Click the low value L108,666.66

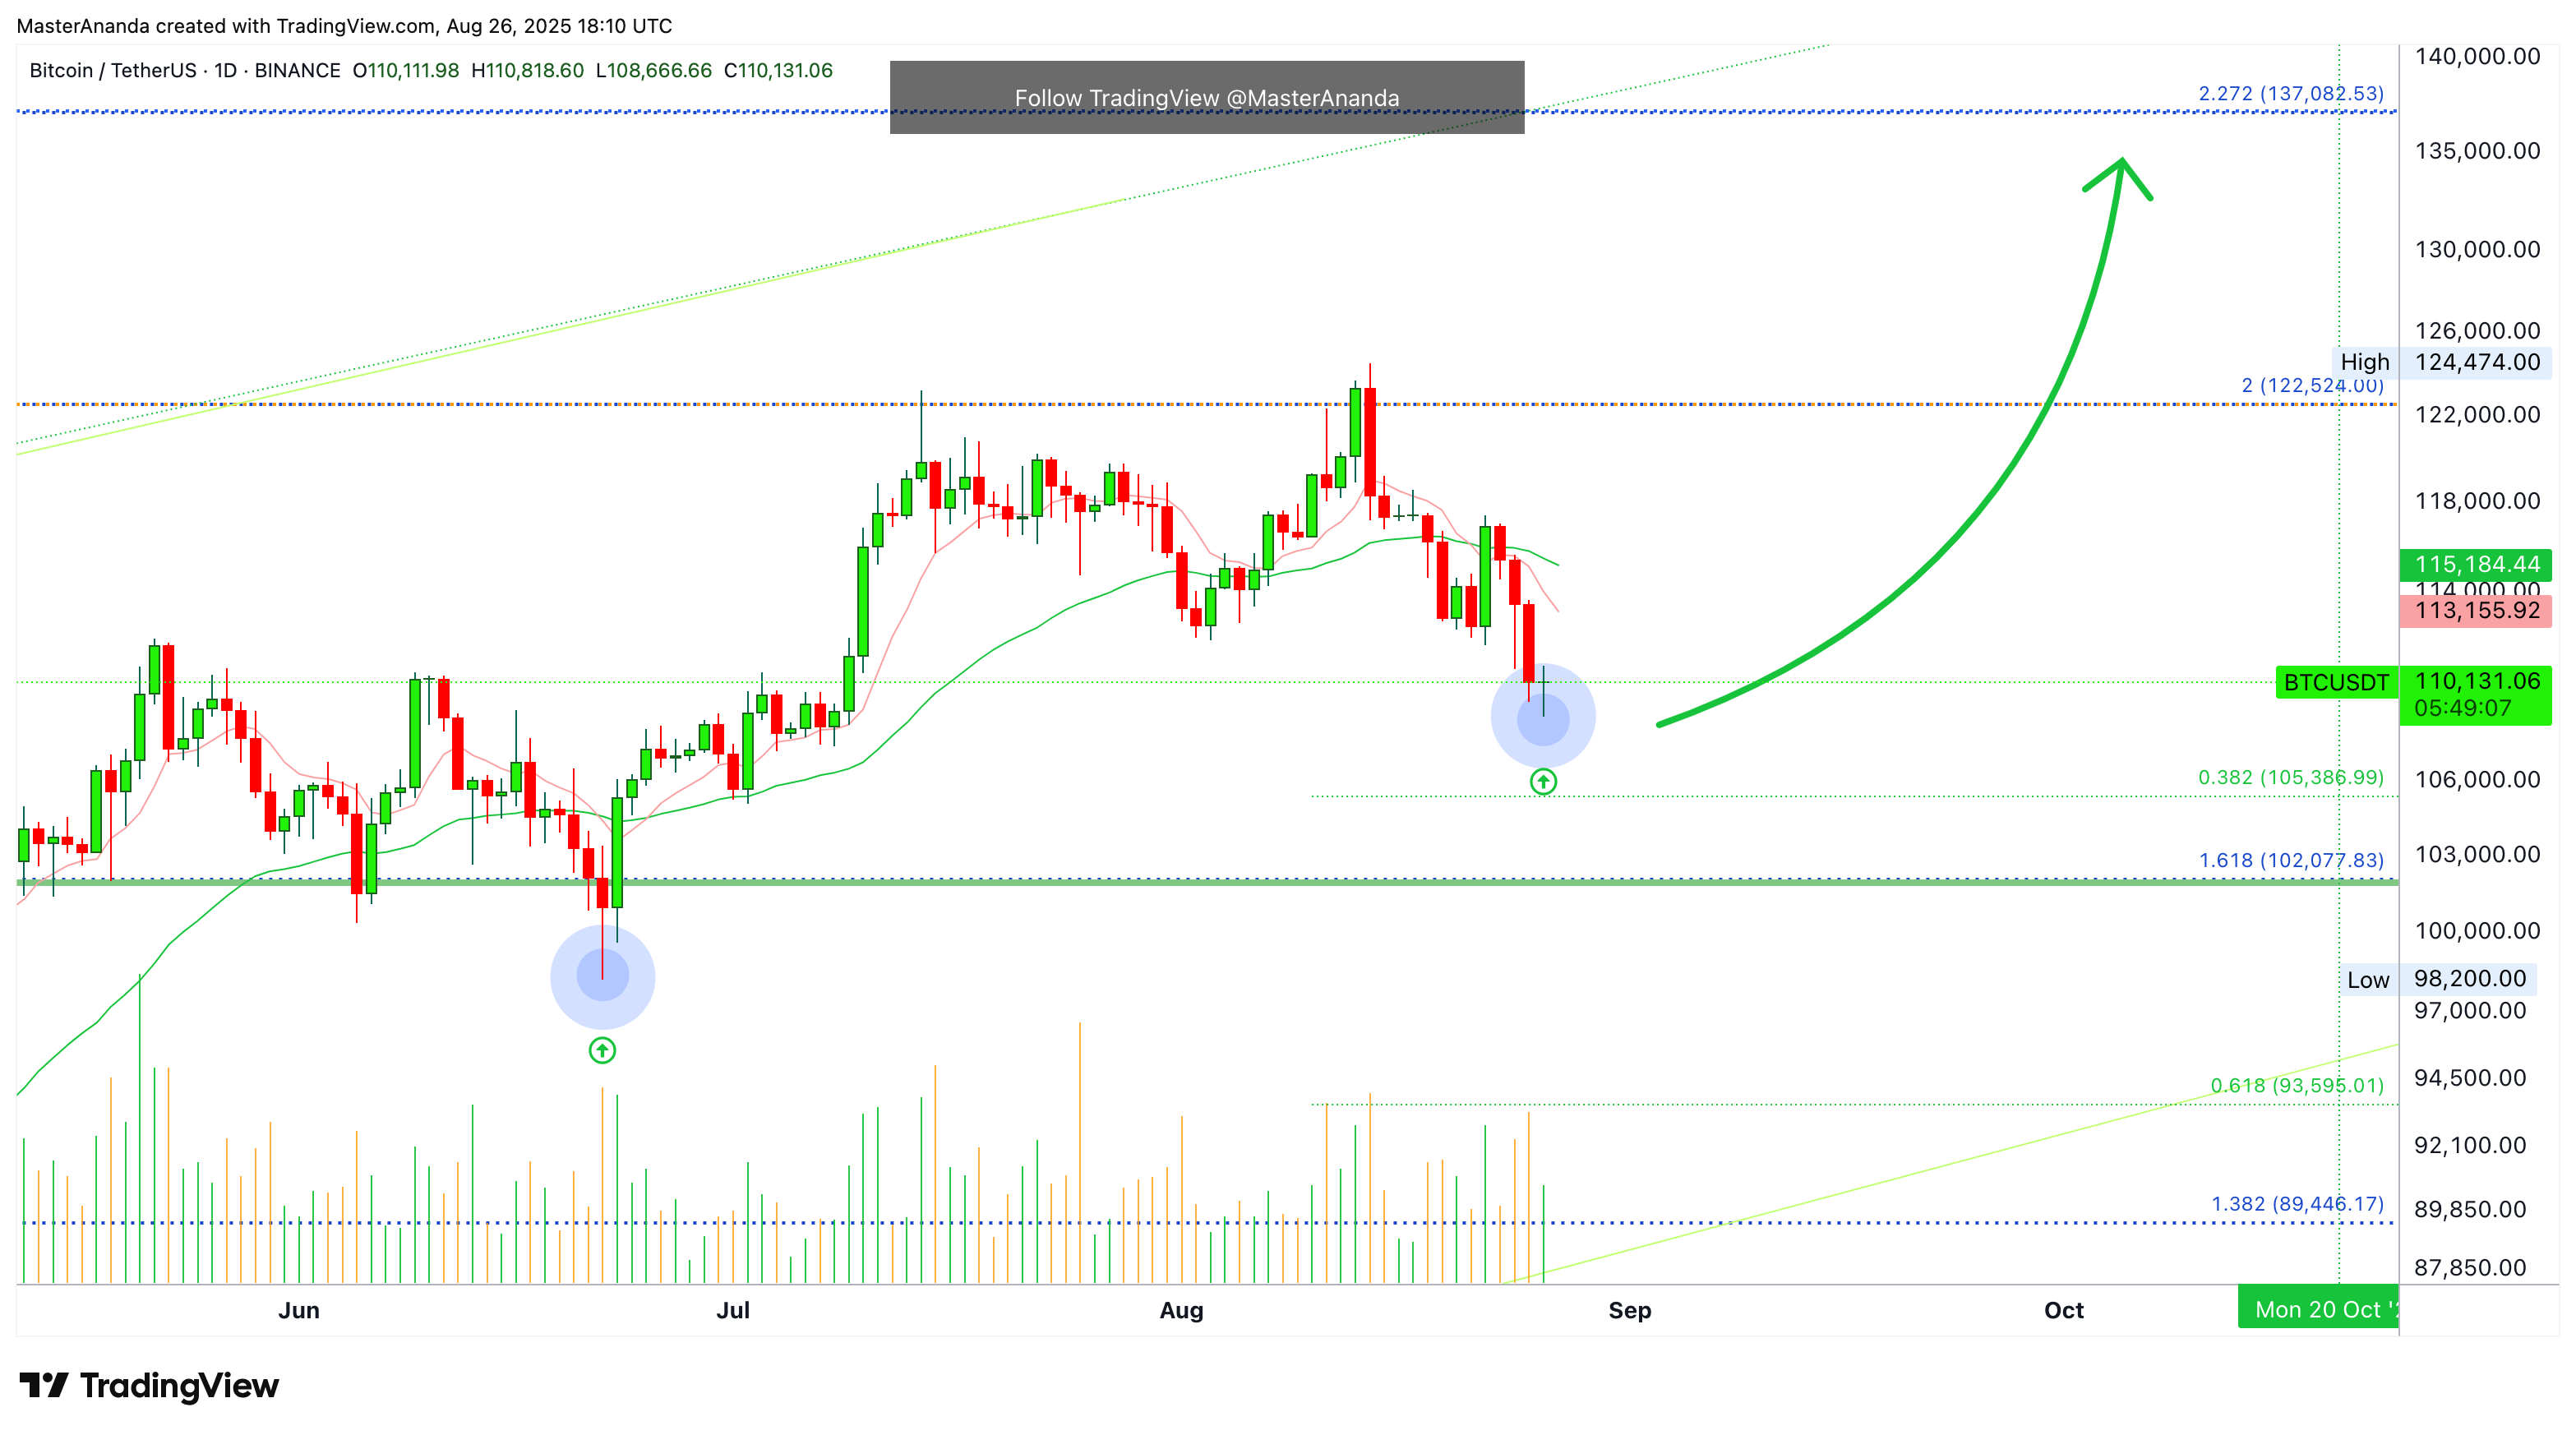pos(653,70)
